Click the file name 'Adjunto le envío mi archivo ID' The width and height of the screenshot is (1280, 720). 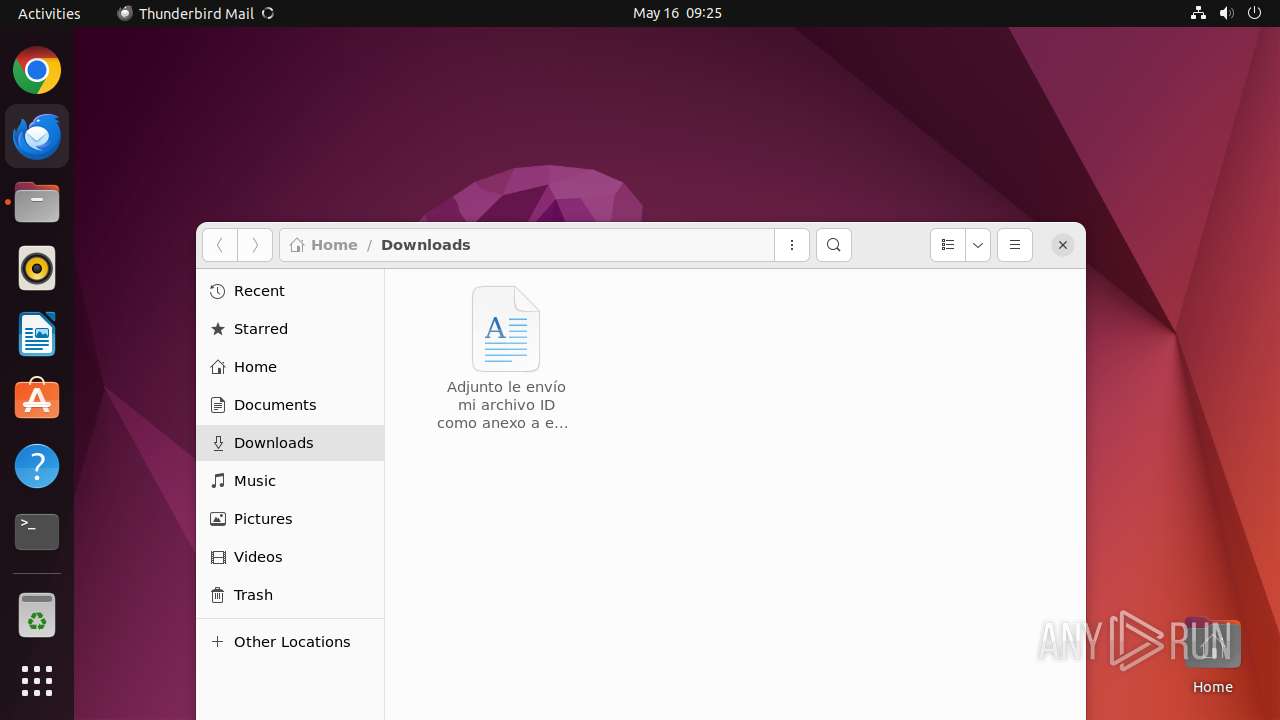[503, 405]
